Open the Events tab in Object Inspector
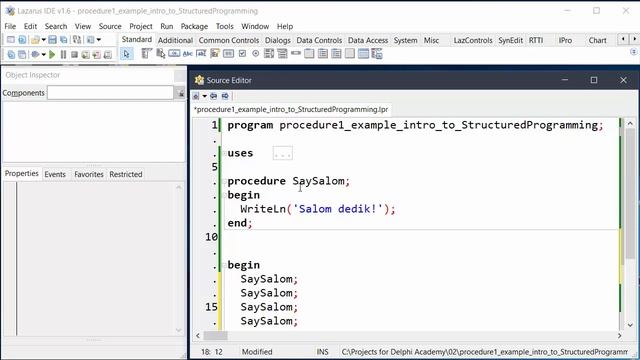 pyautogui.click(x=55, y=174)
